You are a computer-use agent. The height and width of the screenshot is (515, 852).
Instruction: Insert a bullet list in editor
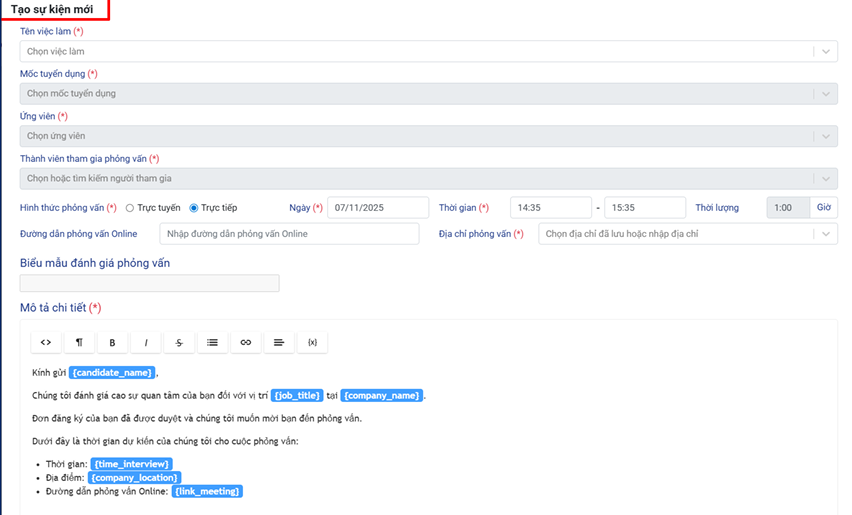click(x=212, y=343)
